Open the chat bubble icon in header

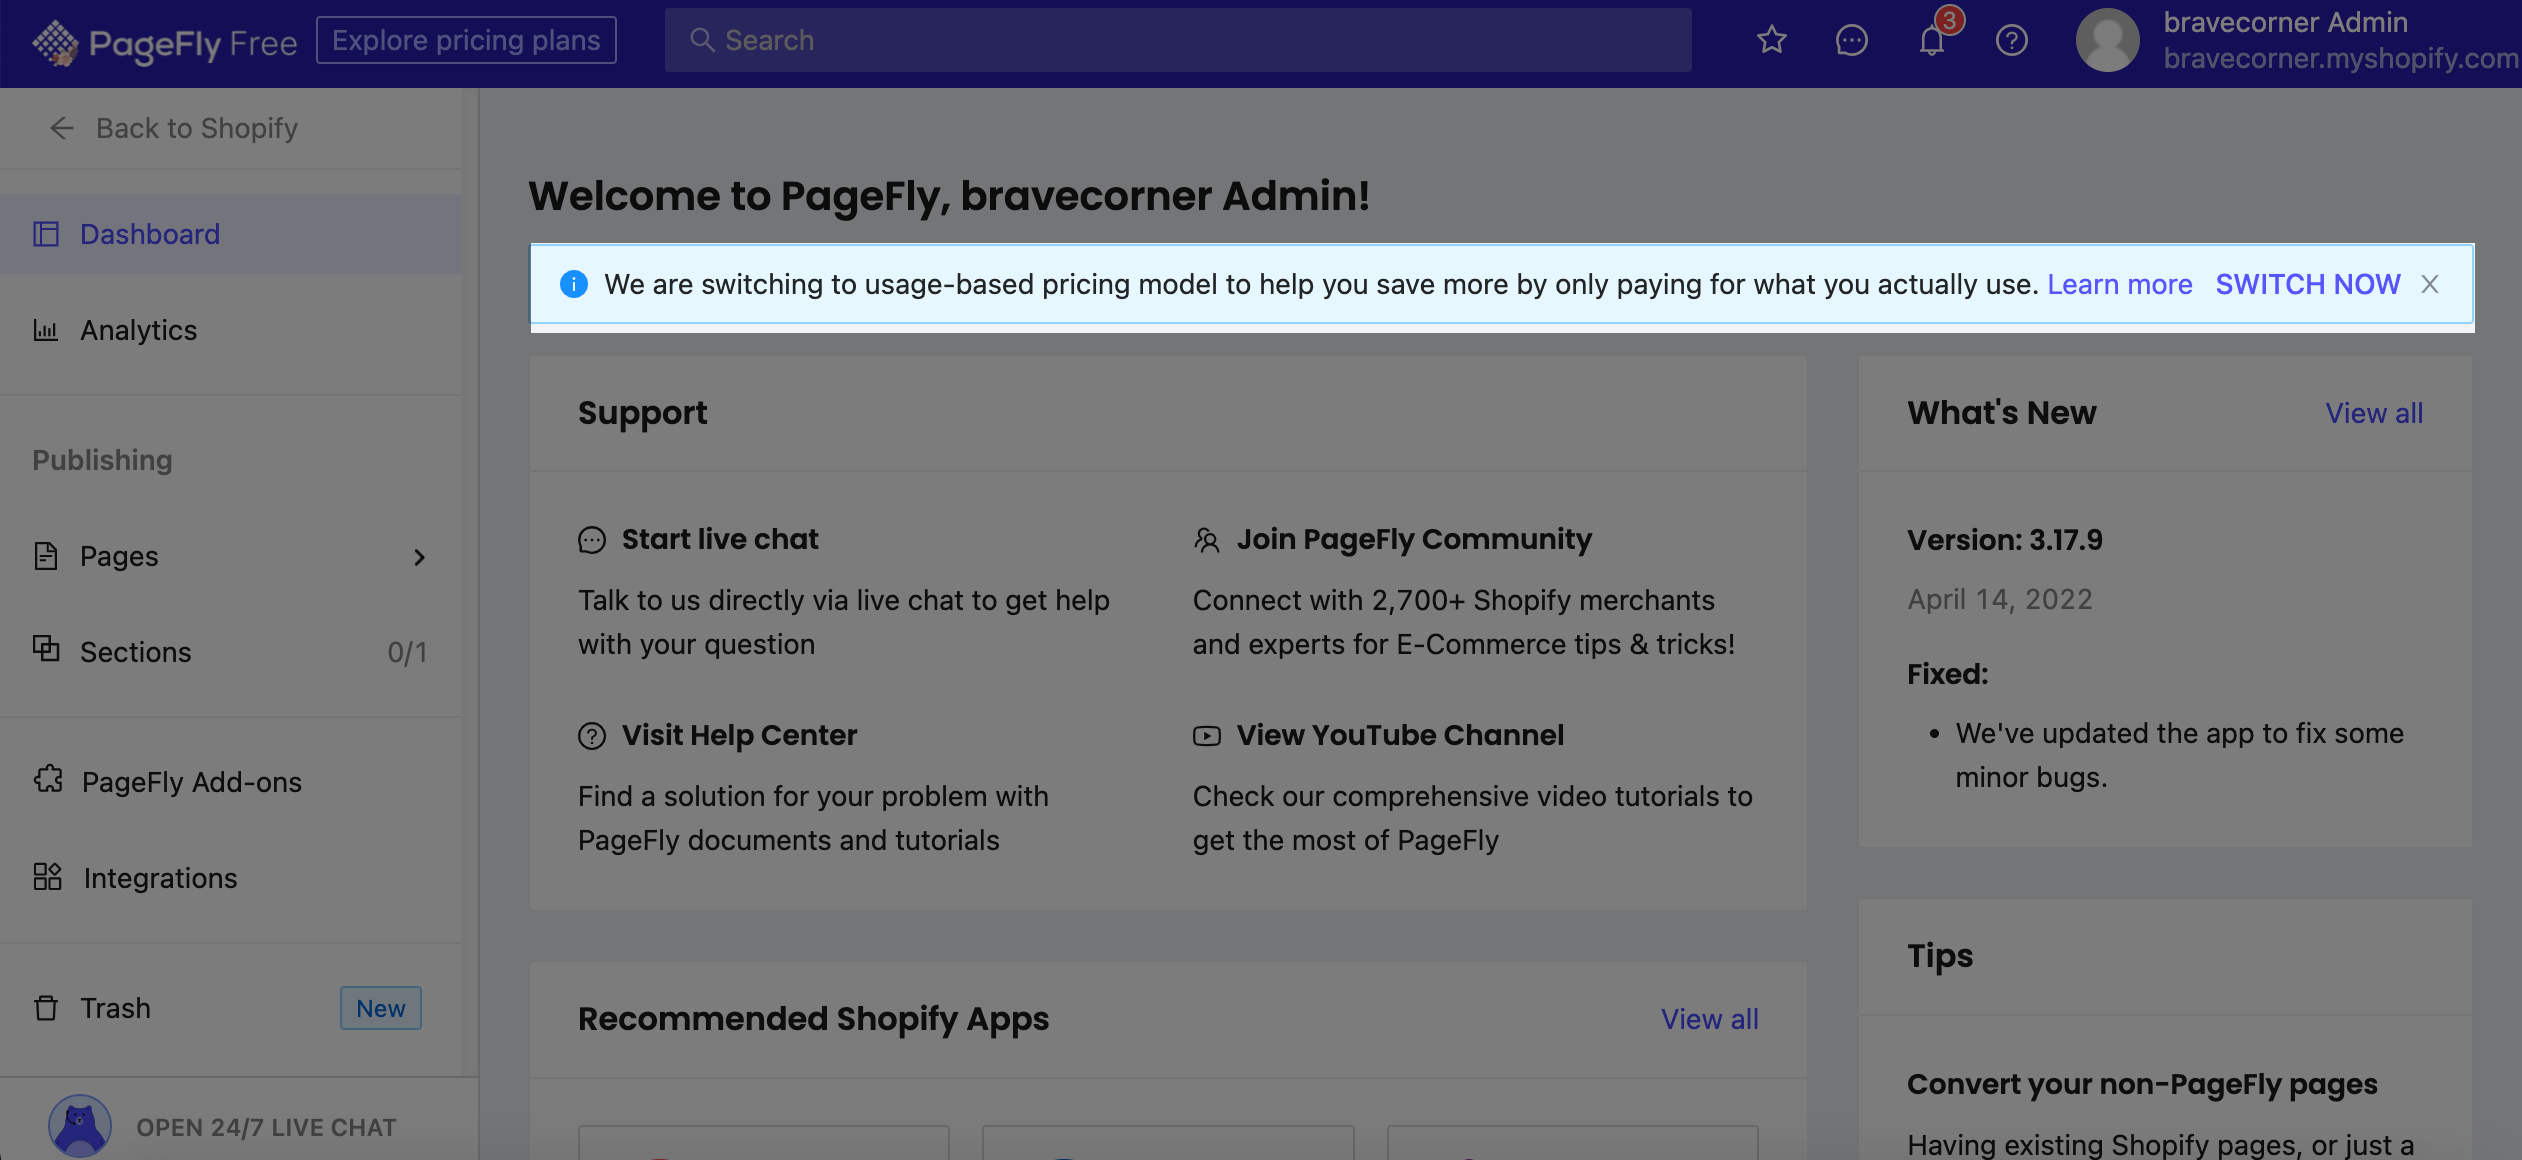(x=1851, y=40)
